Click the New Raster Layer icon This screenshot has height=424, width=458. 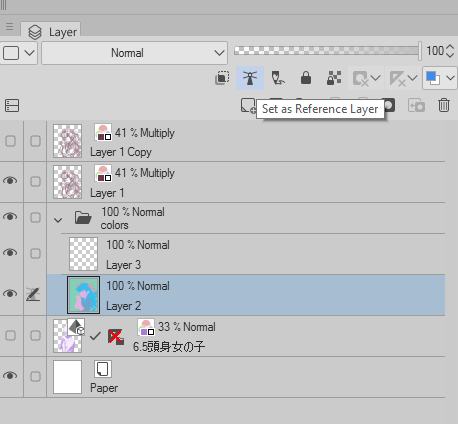(248, 106)
